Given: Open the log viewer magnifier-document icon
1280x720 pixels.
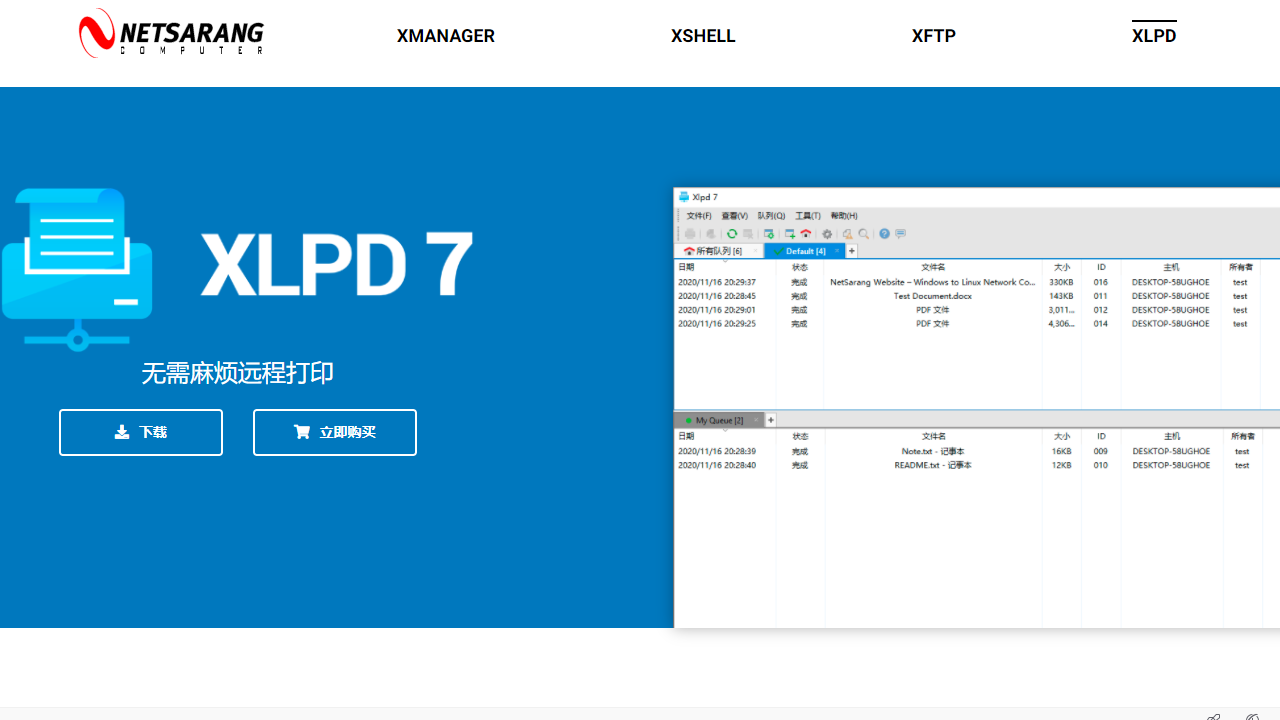Looking at the screenshot, I should pyautogui.click(x=846, y=234).
